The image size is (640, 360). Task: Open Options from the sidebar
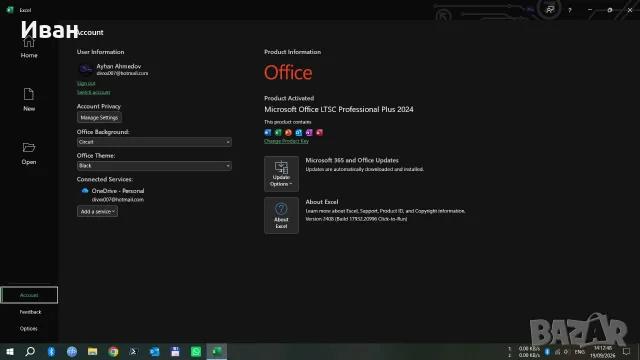(x=29, y=329)
